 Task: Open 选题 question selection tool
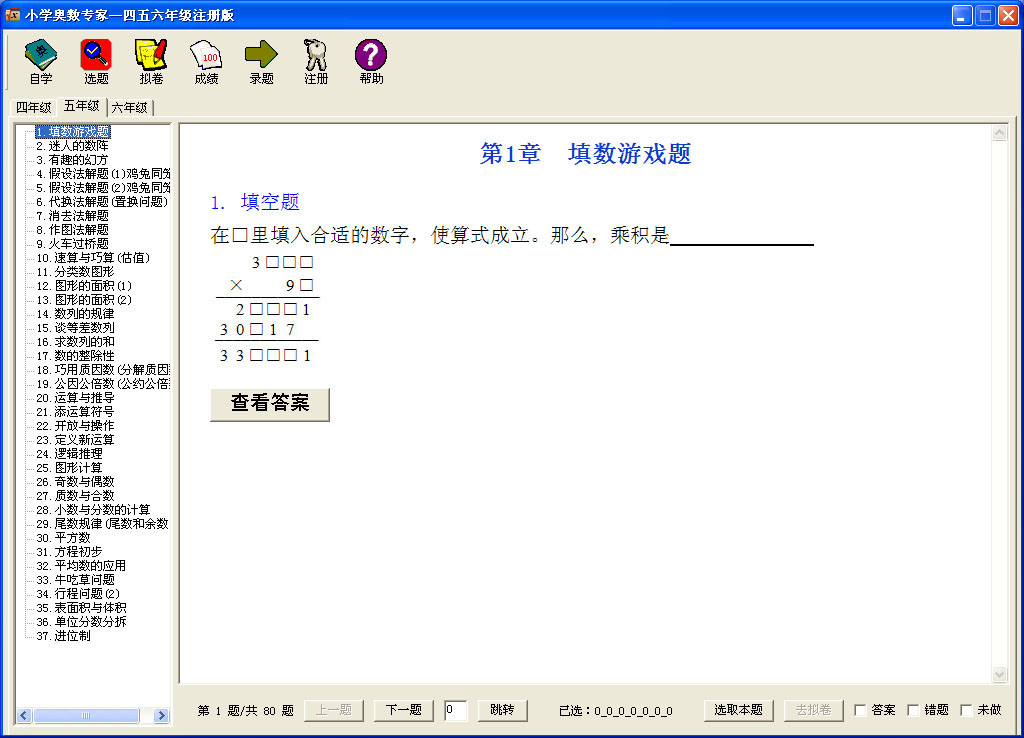pos(96,55)
